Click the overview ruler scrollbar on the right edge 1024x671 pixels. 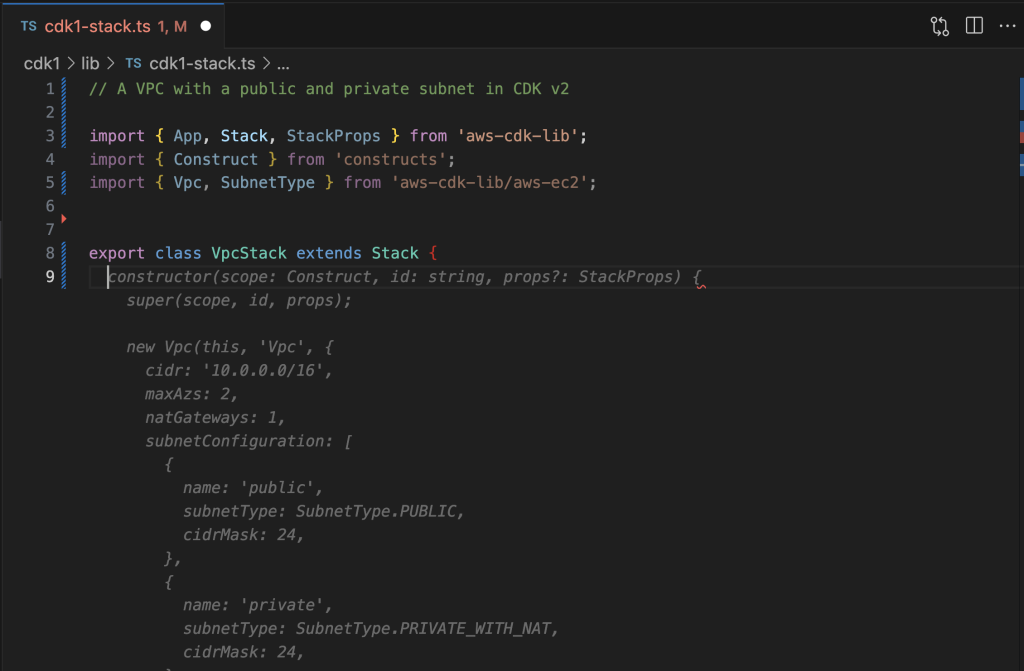(x=1021, y=372)
